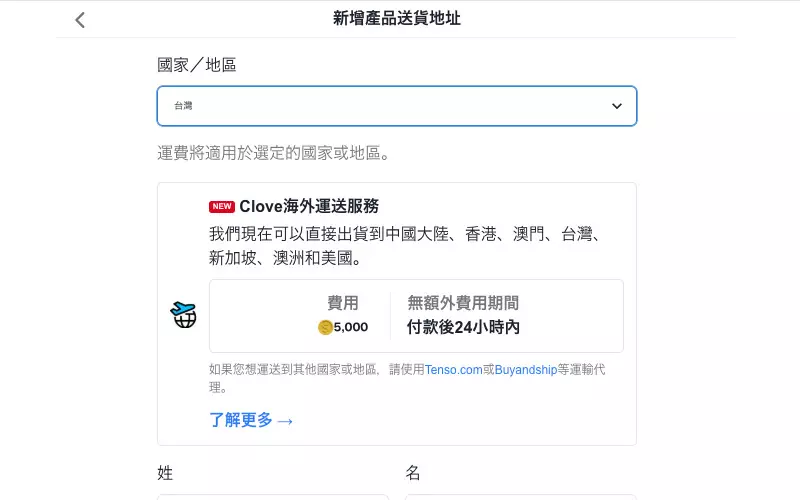
Task: Click the 國家/地區 field label
Action: [x=196, y=65]
